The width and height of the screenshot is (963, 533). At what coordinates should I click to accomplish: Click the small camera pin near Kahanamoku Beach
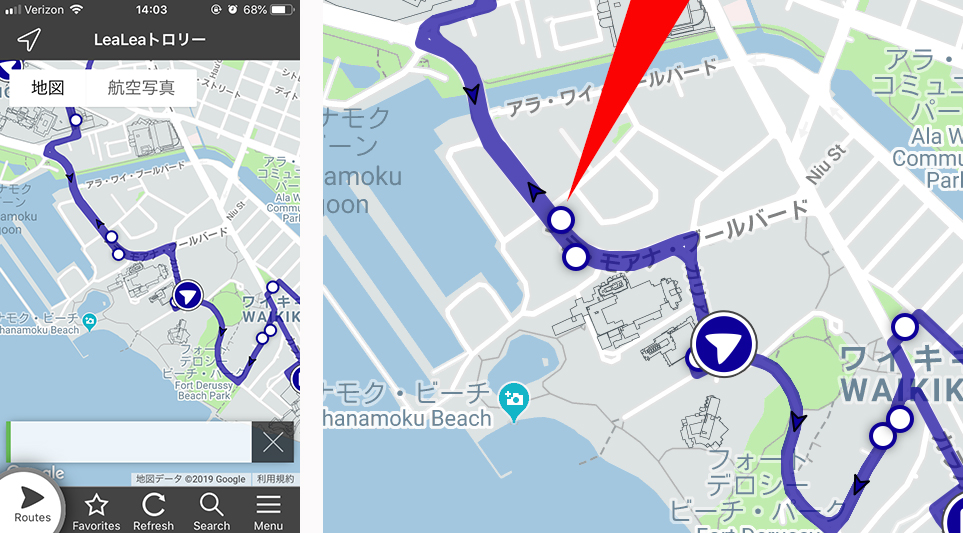(90, 321)
